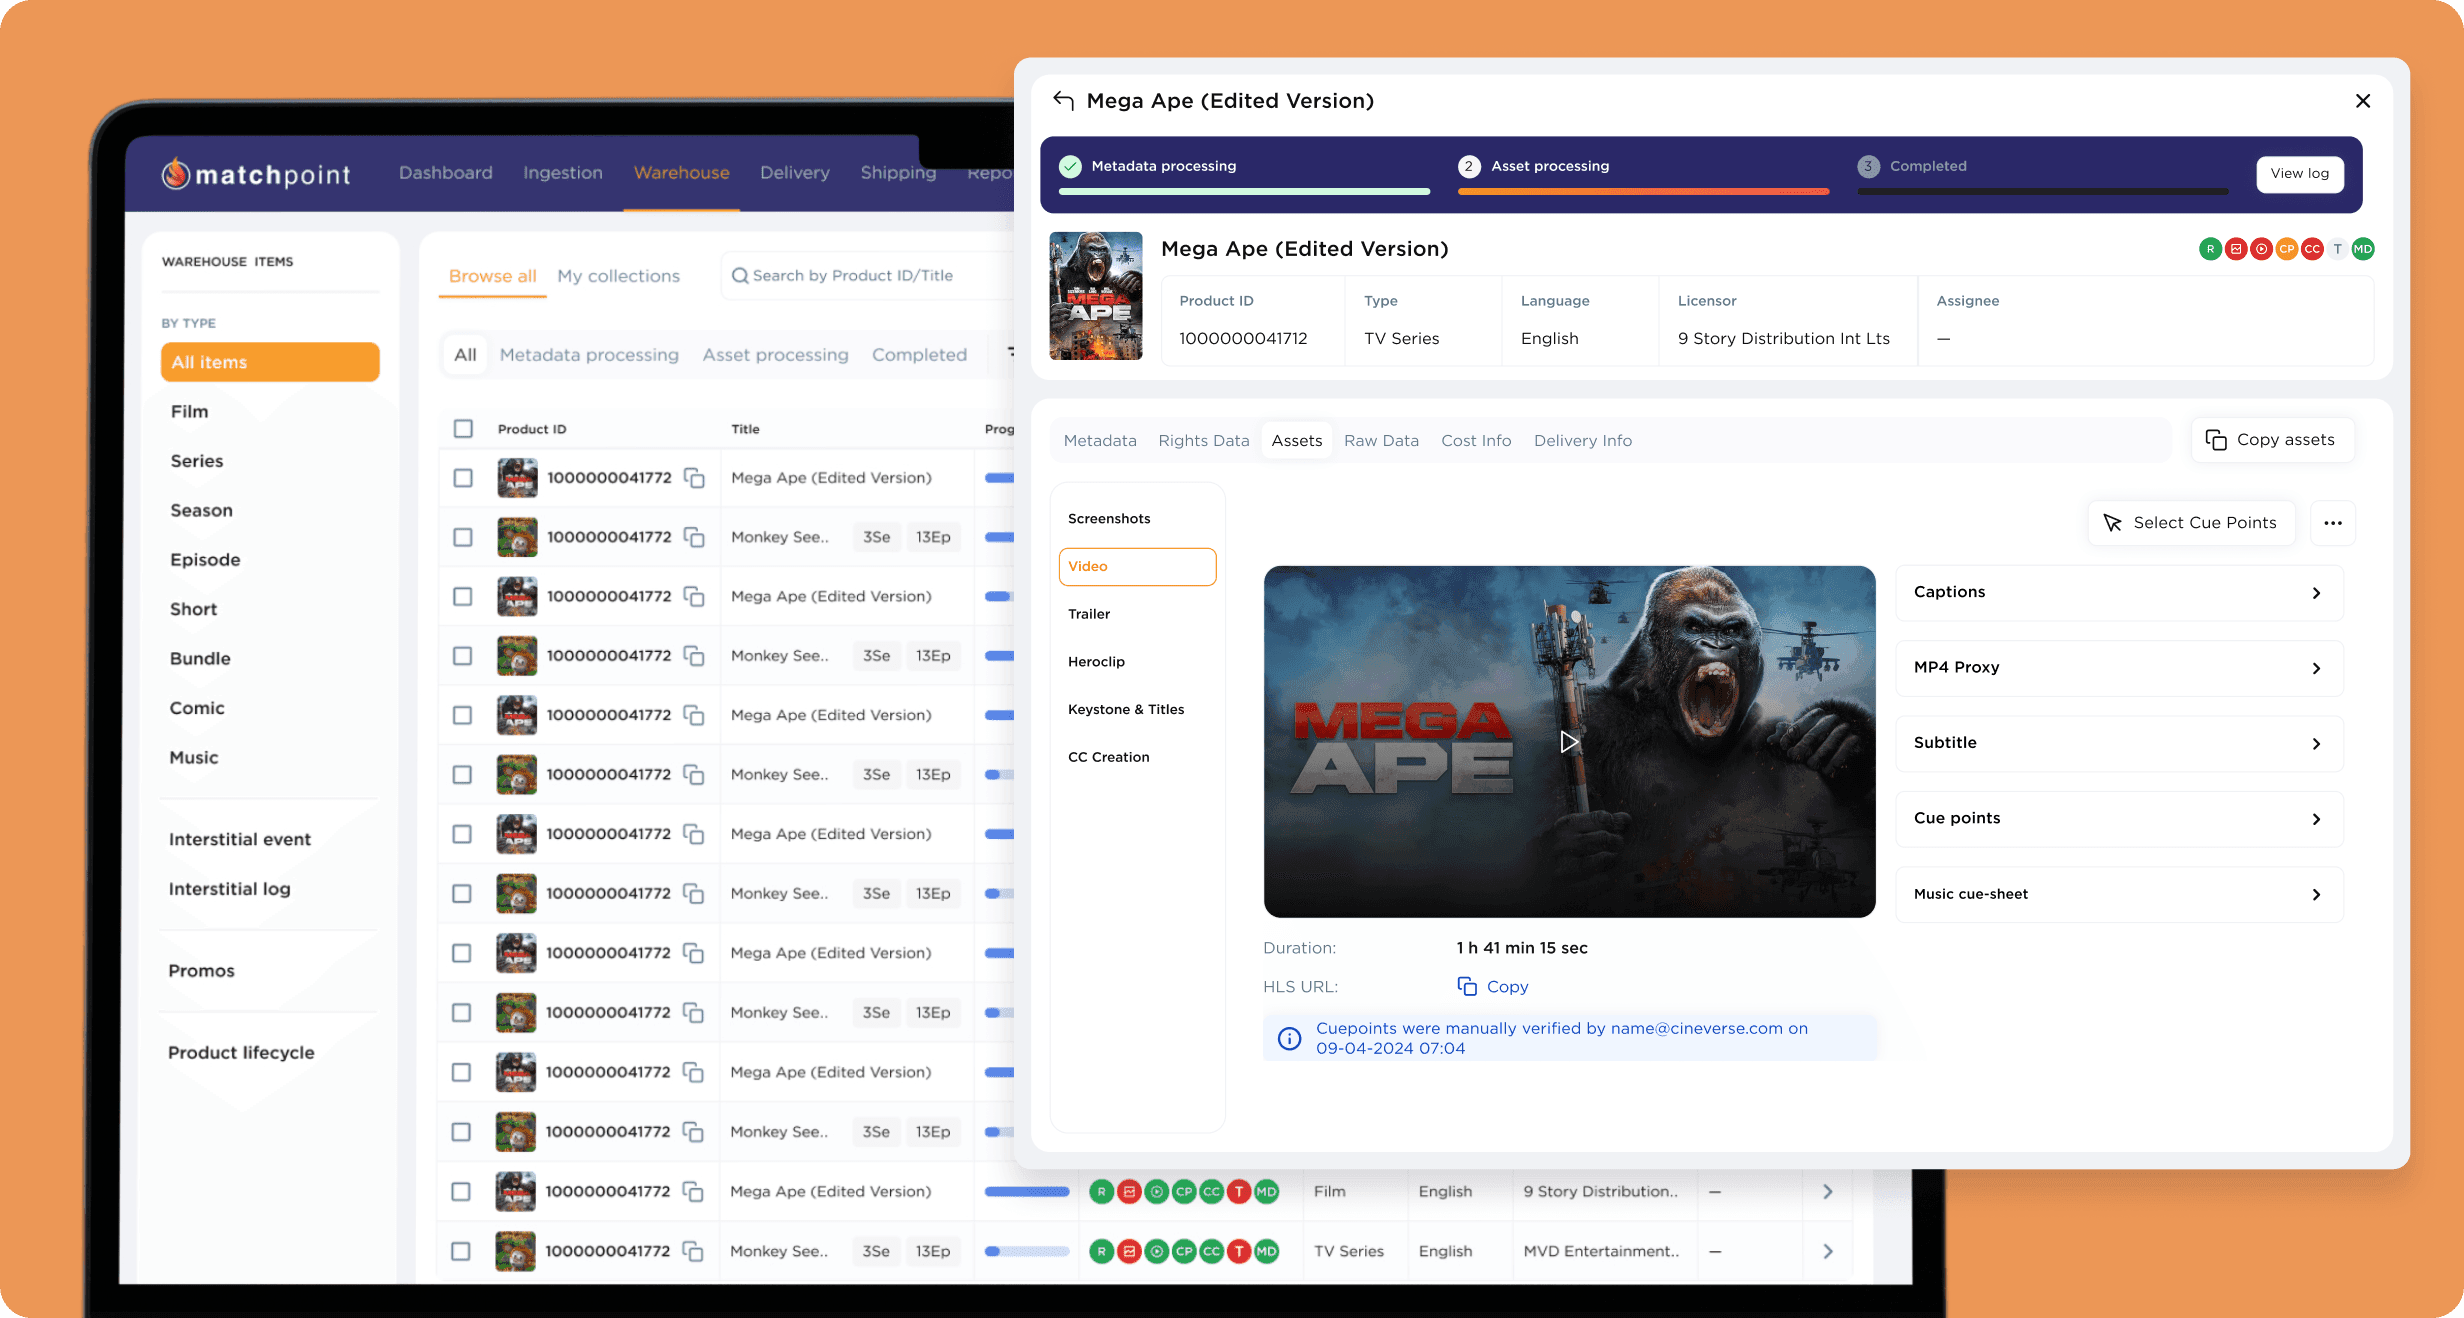Screen dimensions: 2464x1318
Task: Expand the Music cue-sheet section
Action: [x=2119, y=894]
